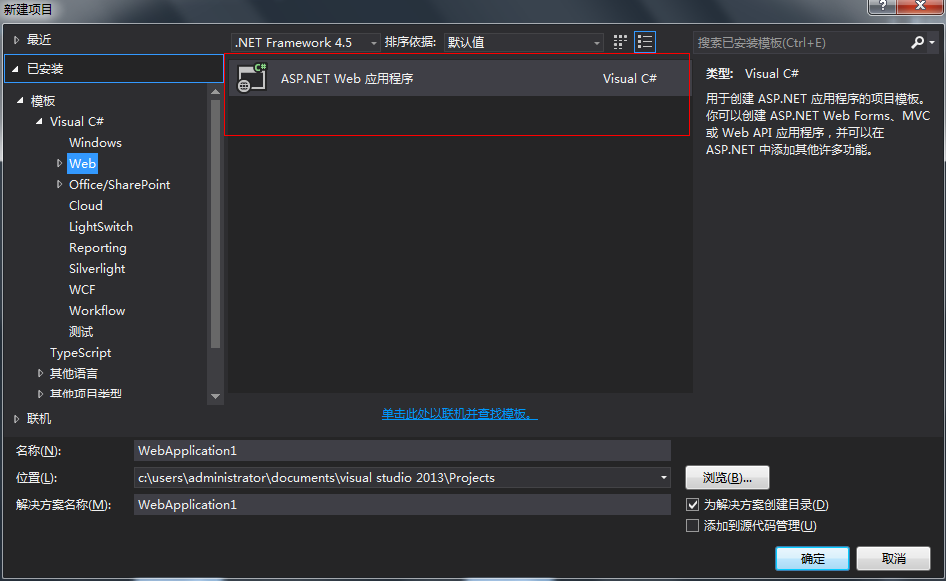Open the search options dropdown arrow
Screen dimensions: 946x581
click(x=932, y=42)
